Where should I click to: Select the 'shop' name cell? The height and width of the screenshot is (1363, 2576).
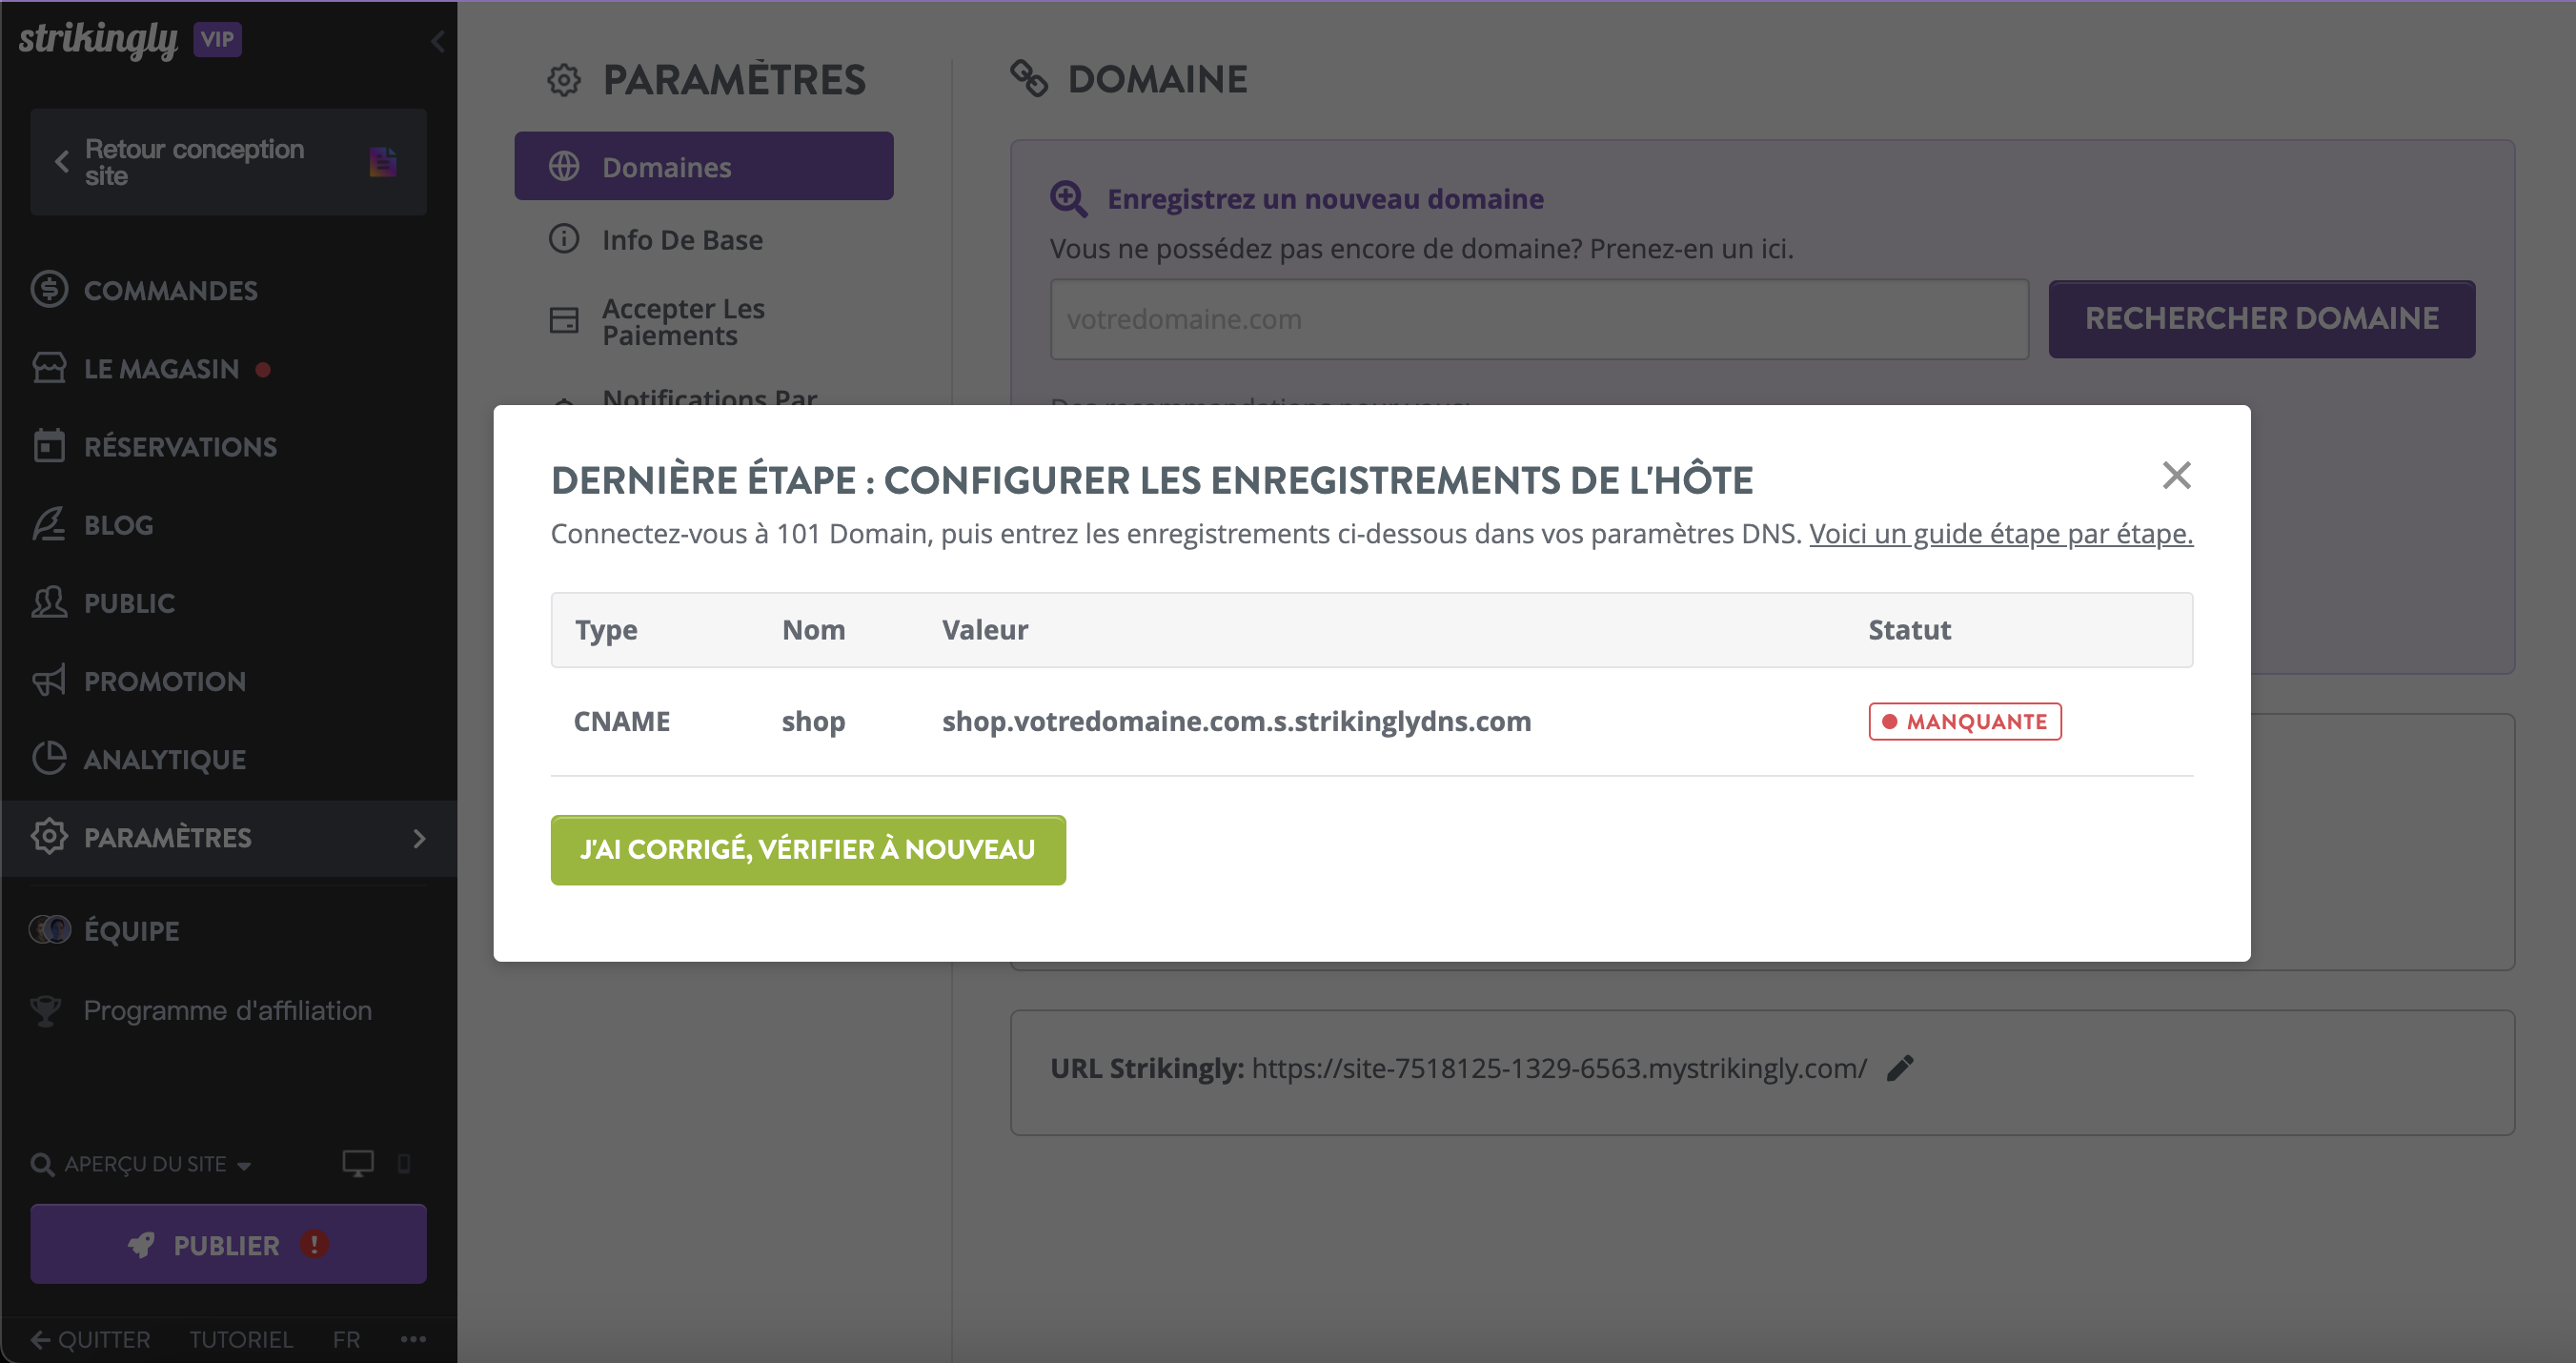click(x=813, y=721)
